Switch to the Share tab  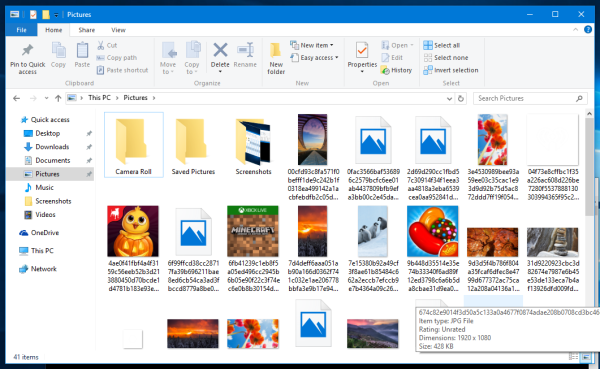click(86, 30)
